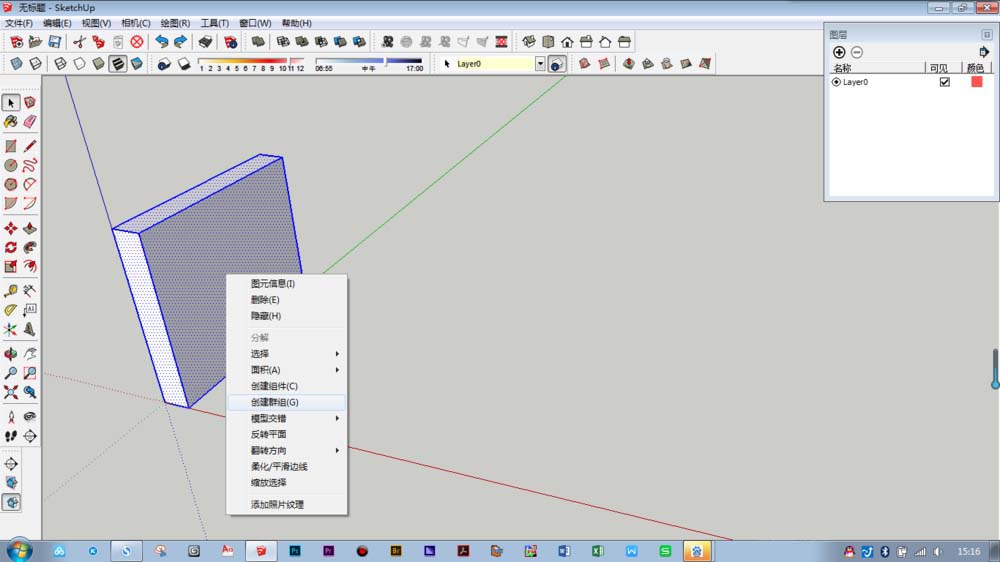Image resolution: width=1000 pixels, height=562 pixels.
Task: Select the Rectangle drawing tool
Action: click(11, 146)
